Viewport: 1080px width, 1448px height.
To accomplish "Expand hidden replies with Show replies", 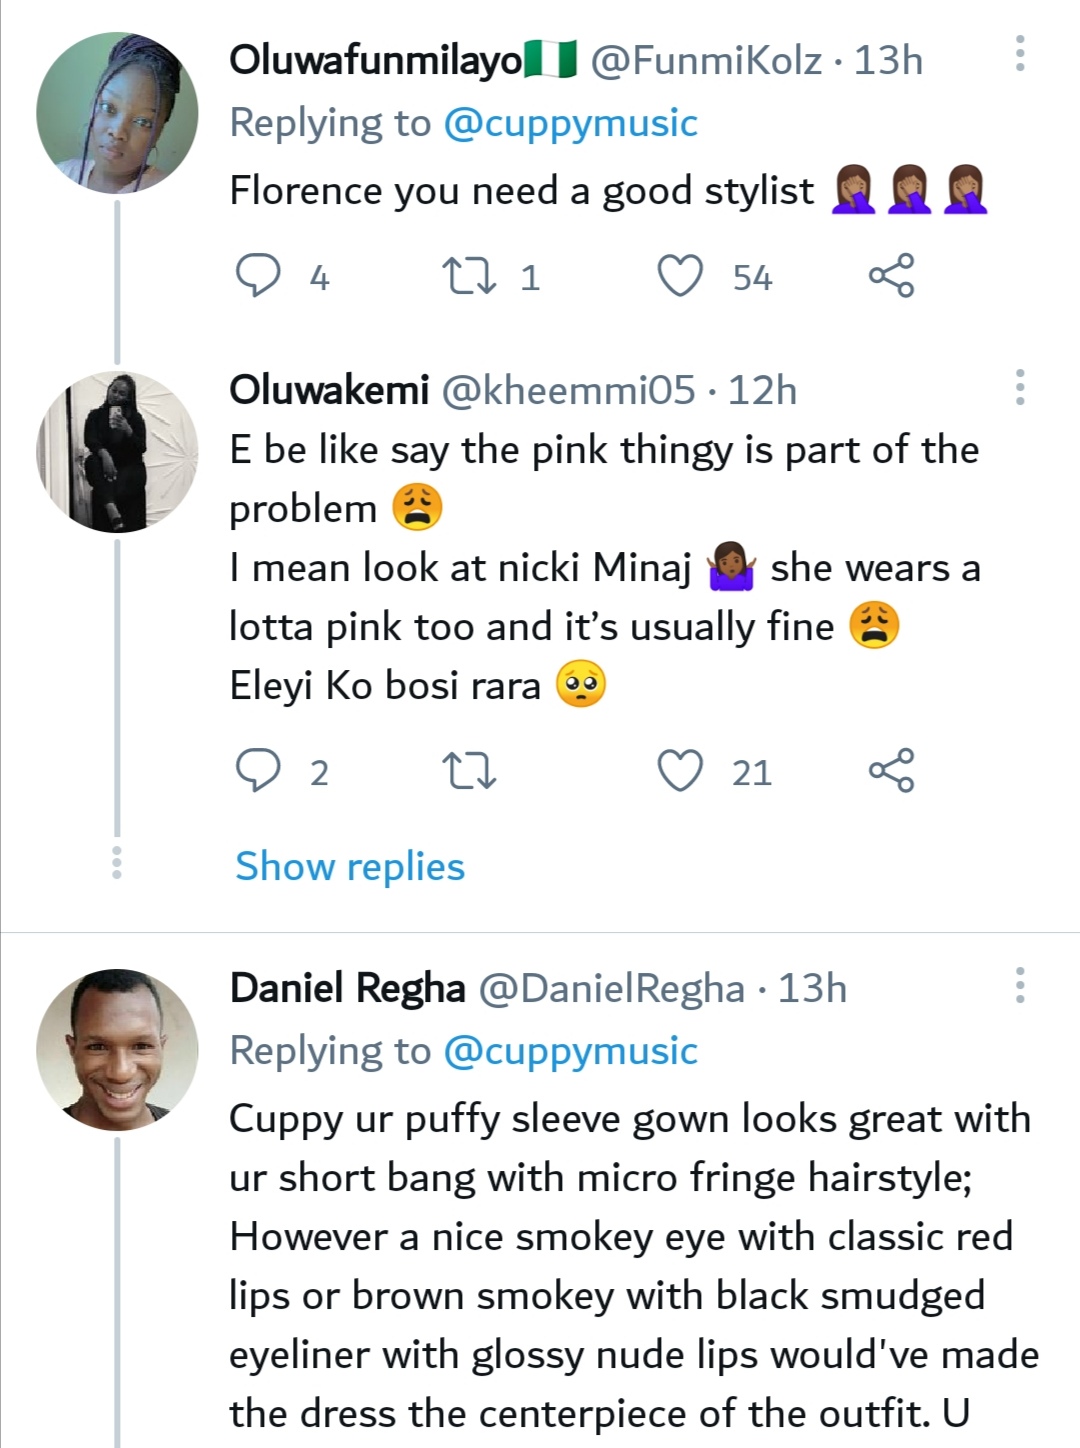I will (x=350, y=866).
